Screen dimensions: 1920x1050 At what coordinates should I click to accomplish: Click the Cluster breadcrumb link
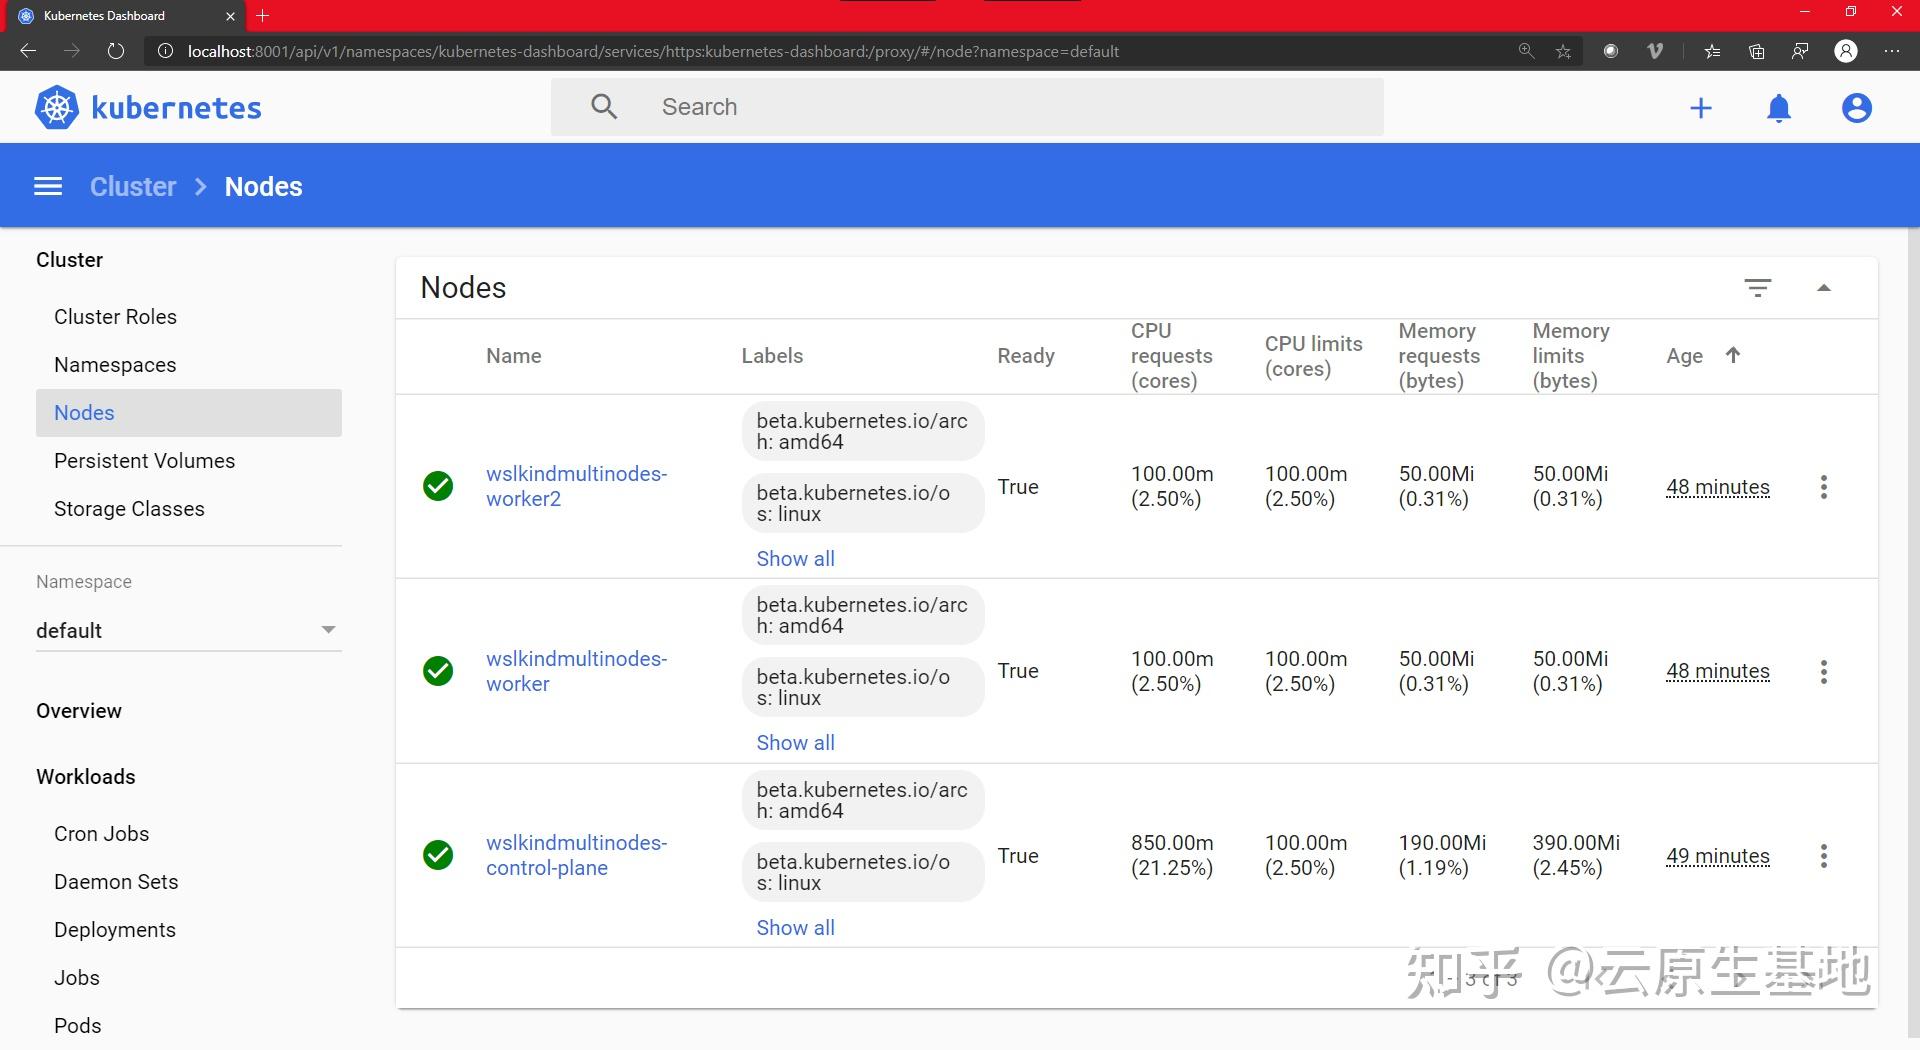click(133, 187)
